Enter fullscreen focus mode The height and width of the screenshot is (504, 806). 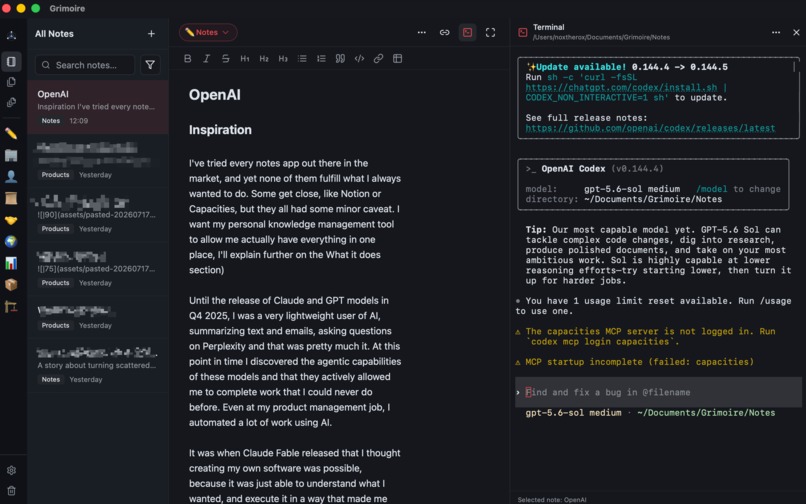(490, 32)
